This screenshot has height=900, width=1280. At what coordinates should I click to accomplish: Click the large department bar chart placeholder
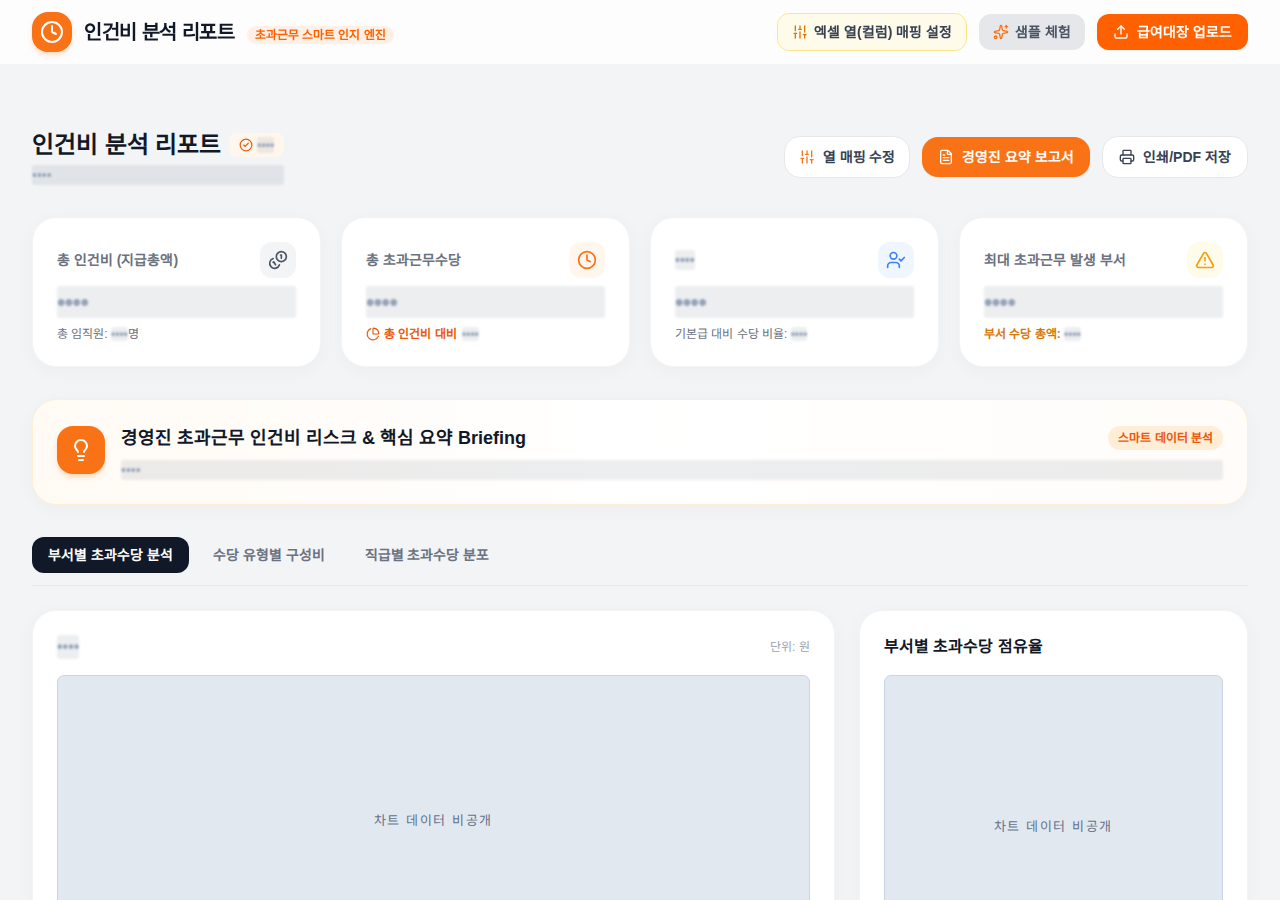coord(433,788)
